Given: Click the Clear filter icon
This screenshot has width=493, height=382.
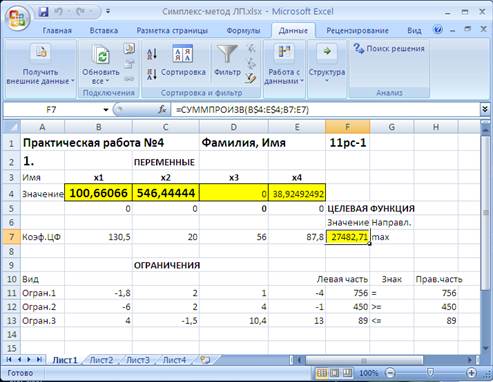Looking at the screenshot, I should tap(251, 49).
